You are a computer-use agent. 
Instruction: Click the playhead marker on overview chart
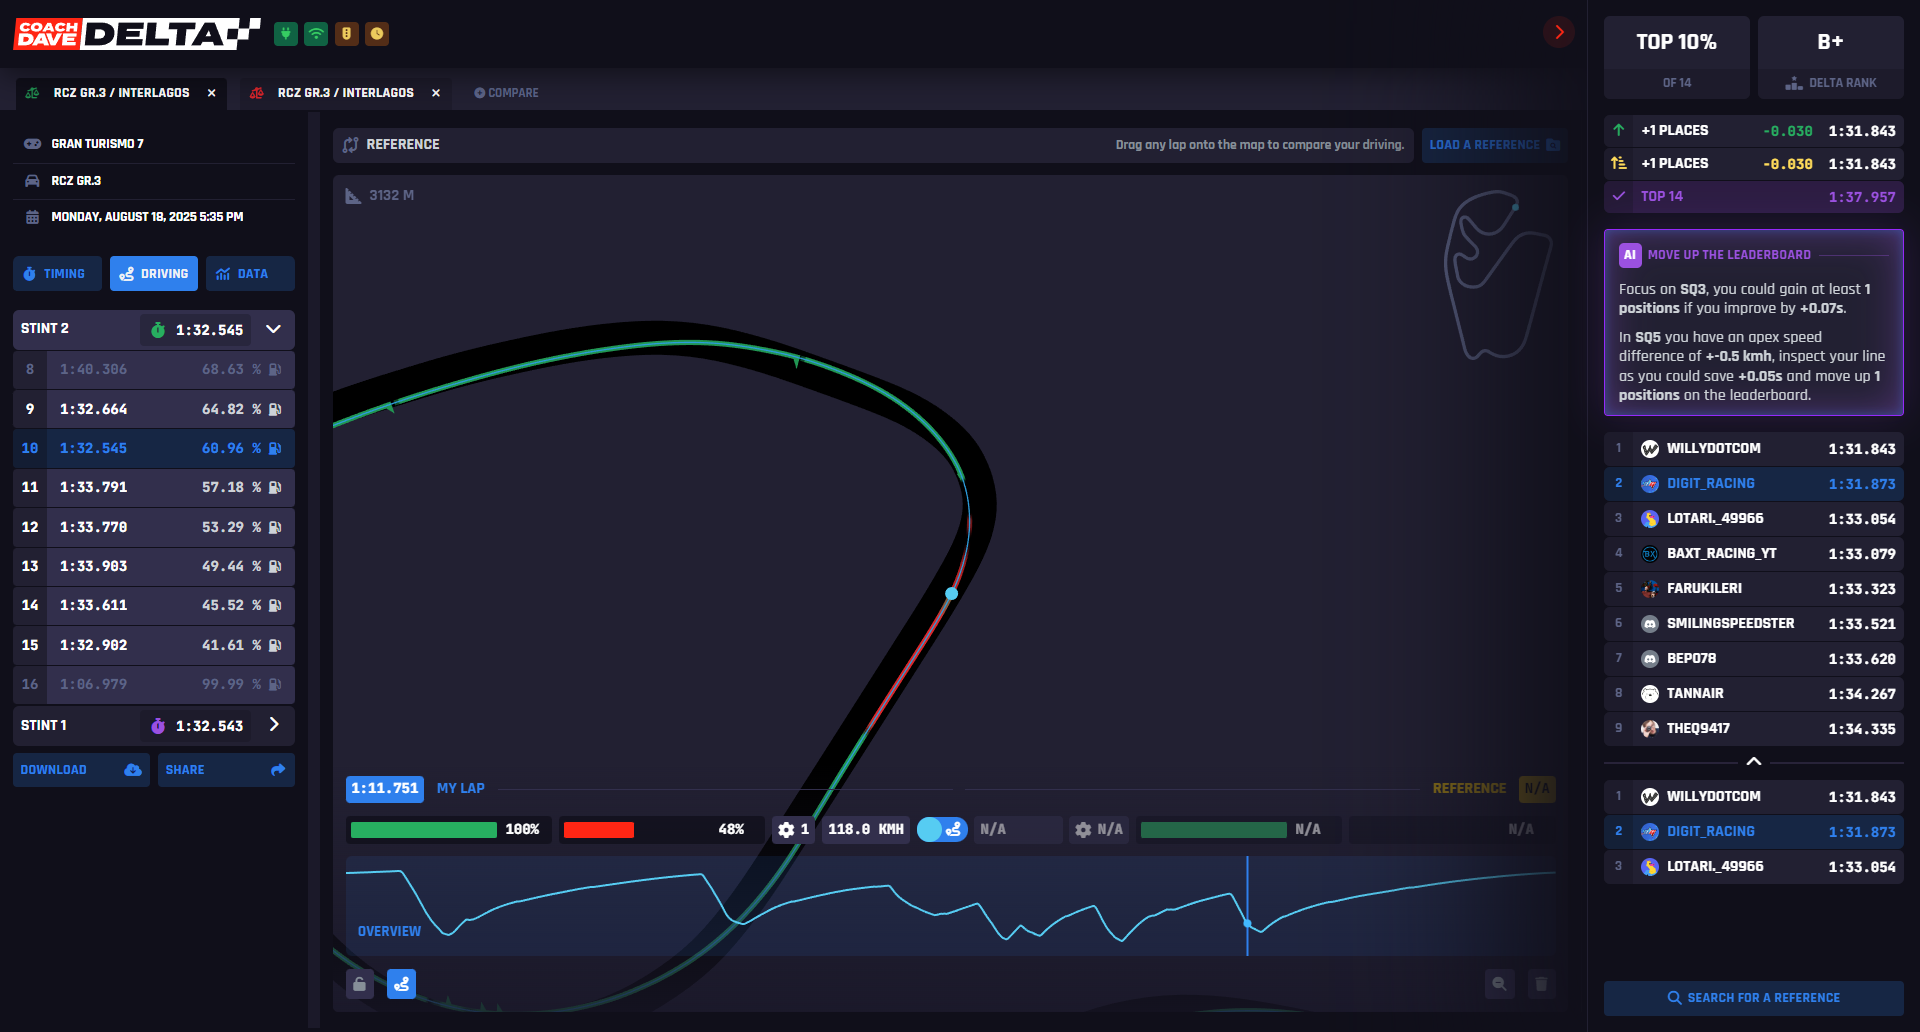pos(1247,923)
